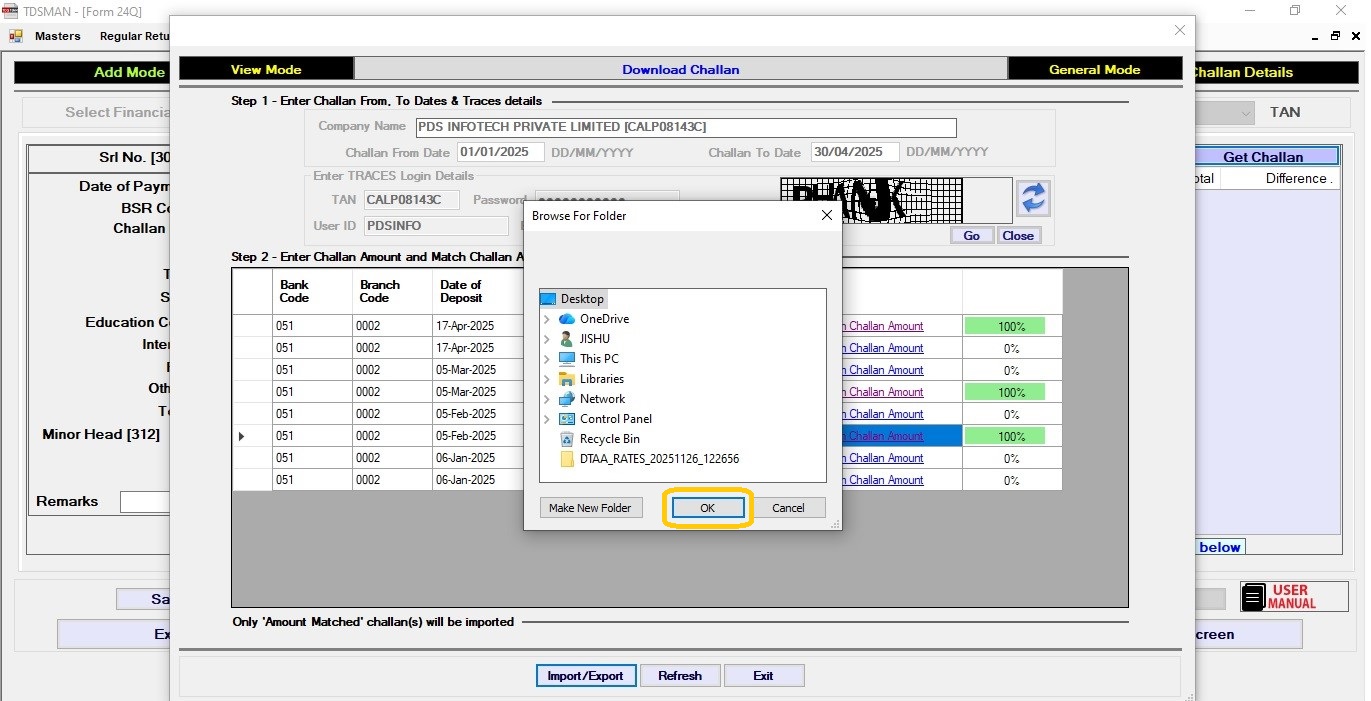Viewport: 1371px width, 701px height.
Task: Select the DTAA_RATES_20251126_122656 folder
Action: click(658, 459)
